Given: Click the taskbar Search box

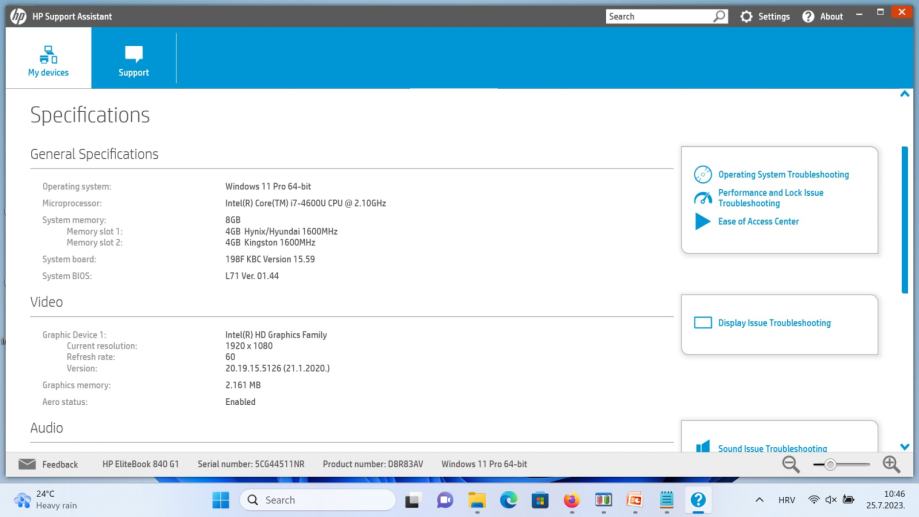Looking at the screenshot, I should (318, 500).
